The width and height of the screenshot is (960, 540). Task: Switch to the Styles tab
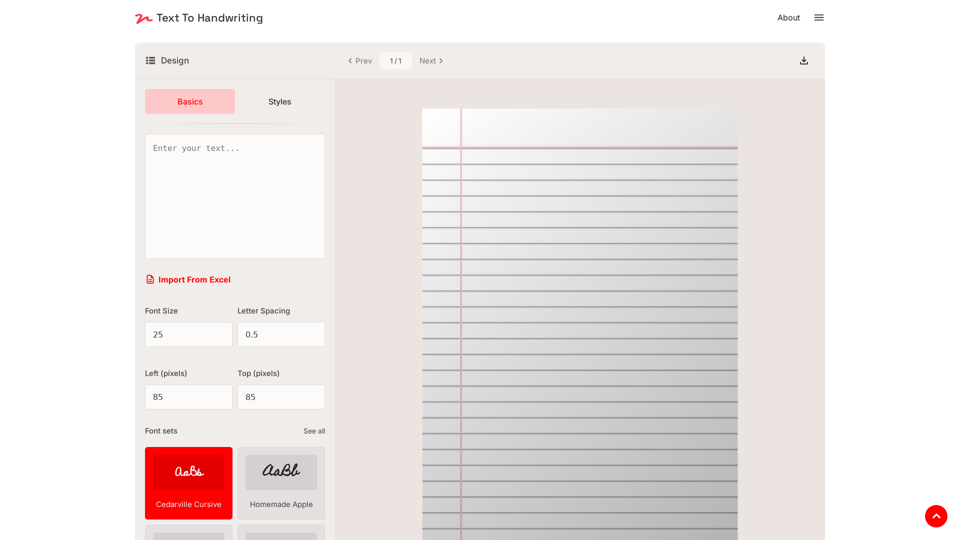(279, 102)
